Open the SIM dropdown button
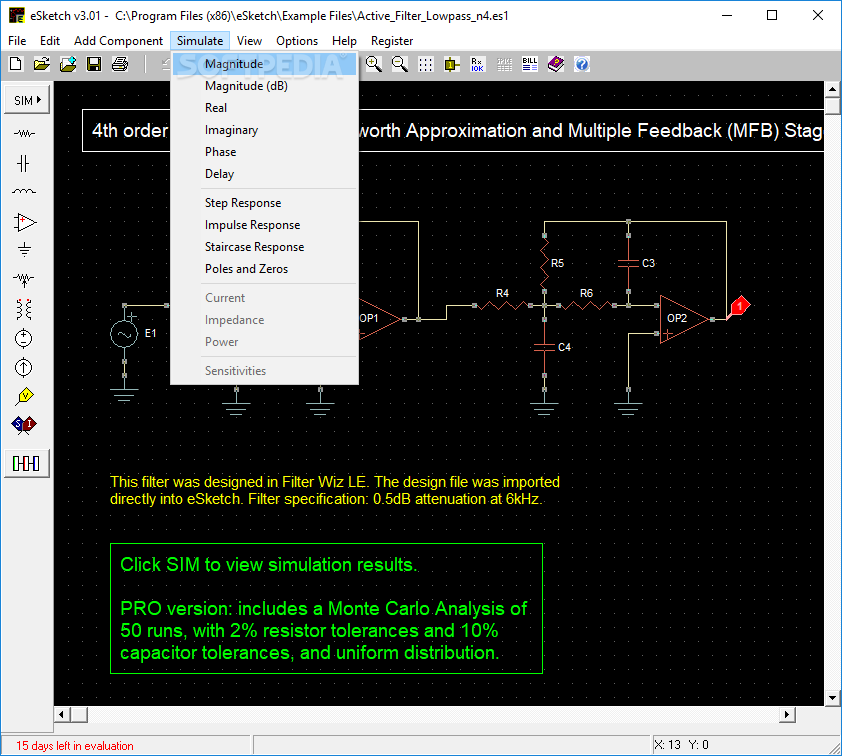 click(27, 100)
